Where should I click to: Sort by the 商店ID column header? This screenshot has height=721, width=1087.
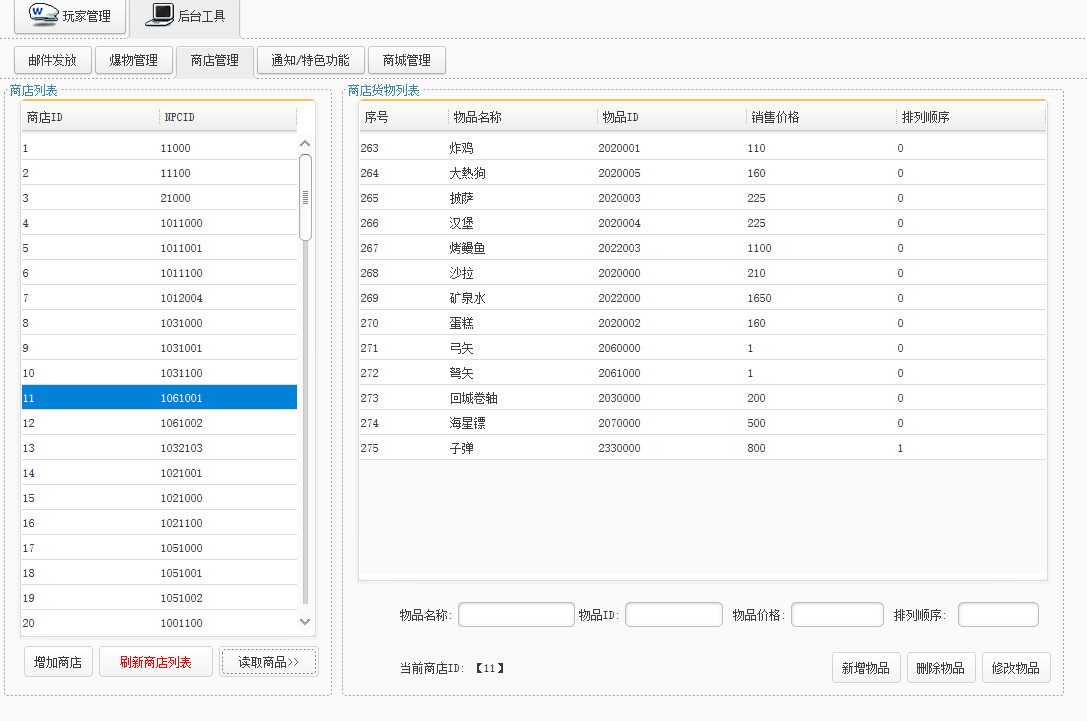tap(90, 117)
